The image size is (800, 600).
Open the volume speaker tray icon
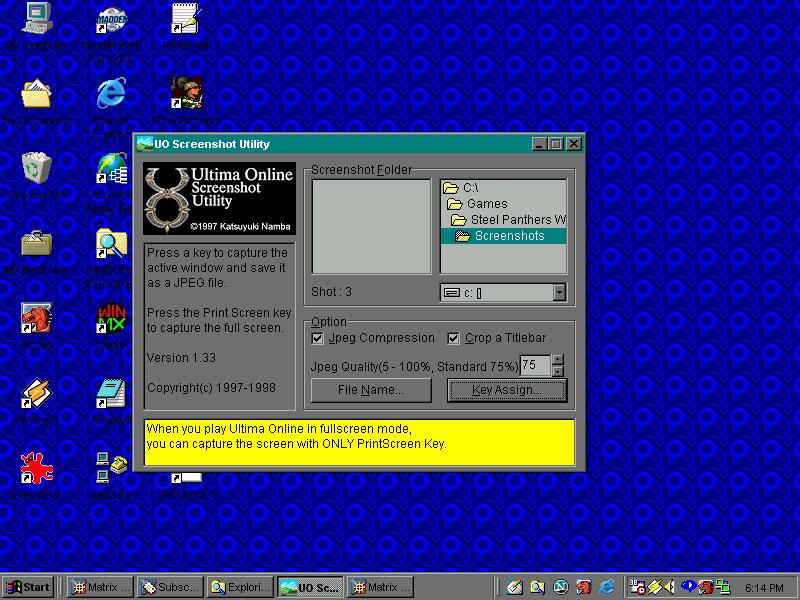669,587
